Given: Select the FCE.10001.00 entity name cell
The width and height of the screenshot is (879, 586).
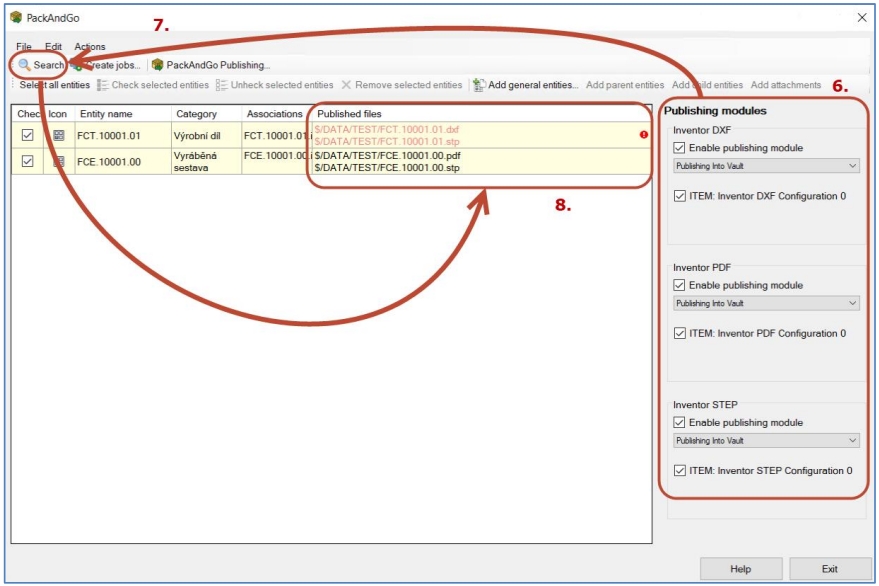Looking at the screenshot, I should click(110, 161).
